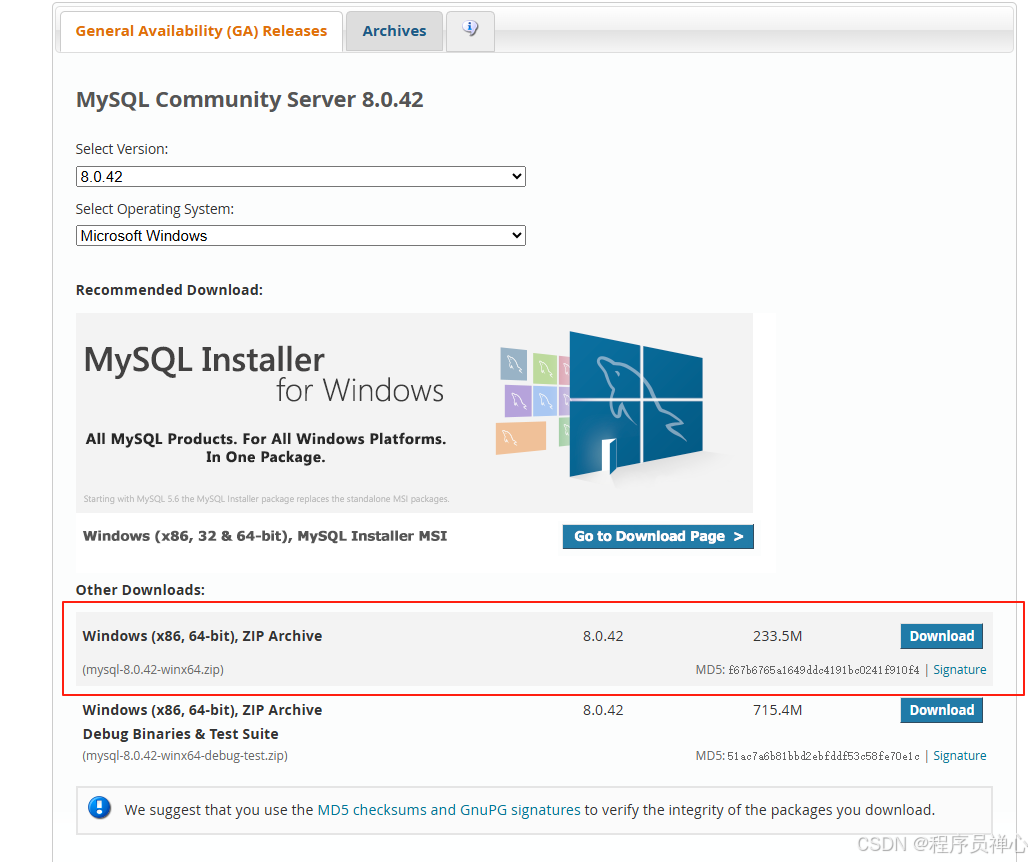1032x862 pixels.
Task: Open the information icon tab
Action: tap(470, 30)
